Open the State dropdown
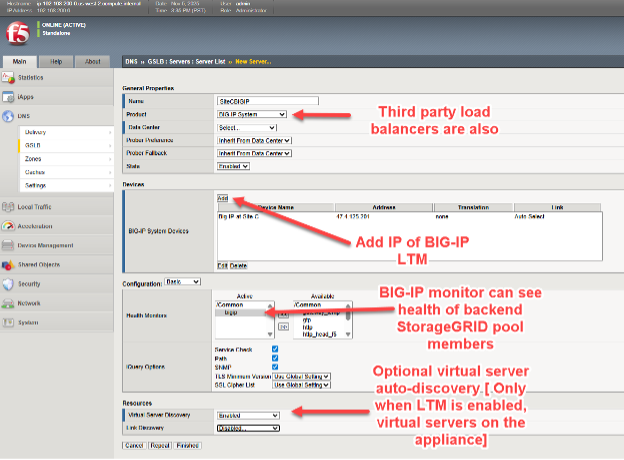624x460 pixels. pyautogui.click(x=233, y=166)
